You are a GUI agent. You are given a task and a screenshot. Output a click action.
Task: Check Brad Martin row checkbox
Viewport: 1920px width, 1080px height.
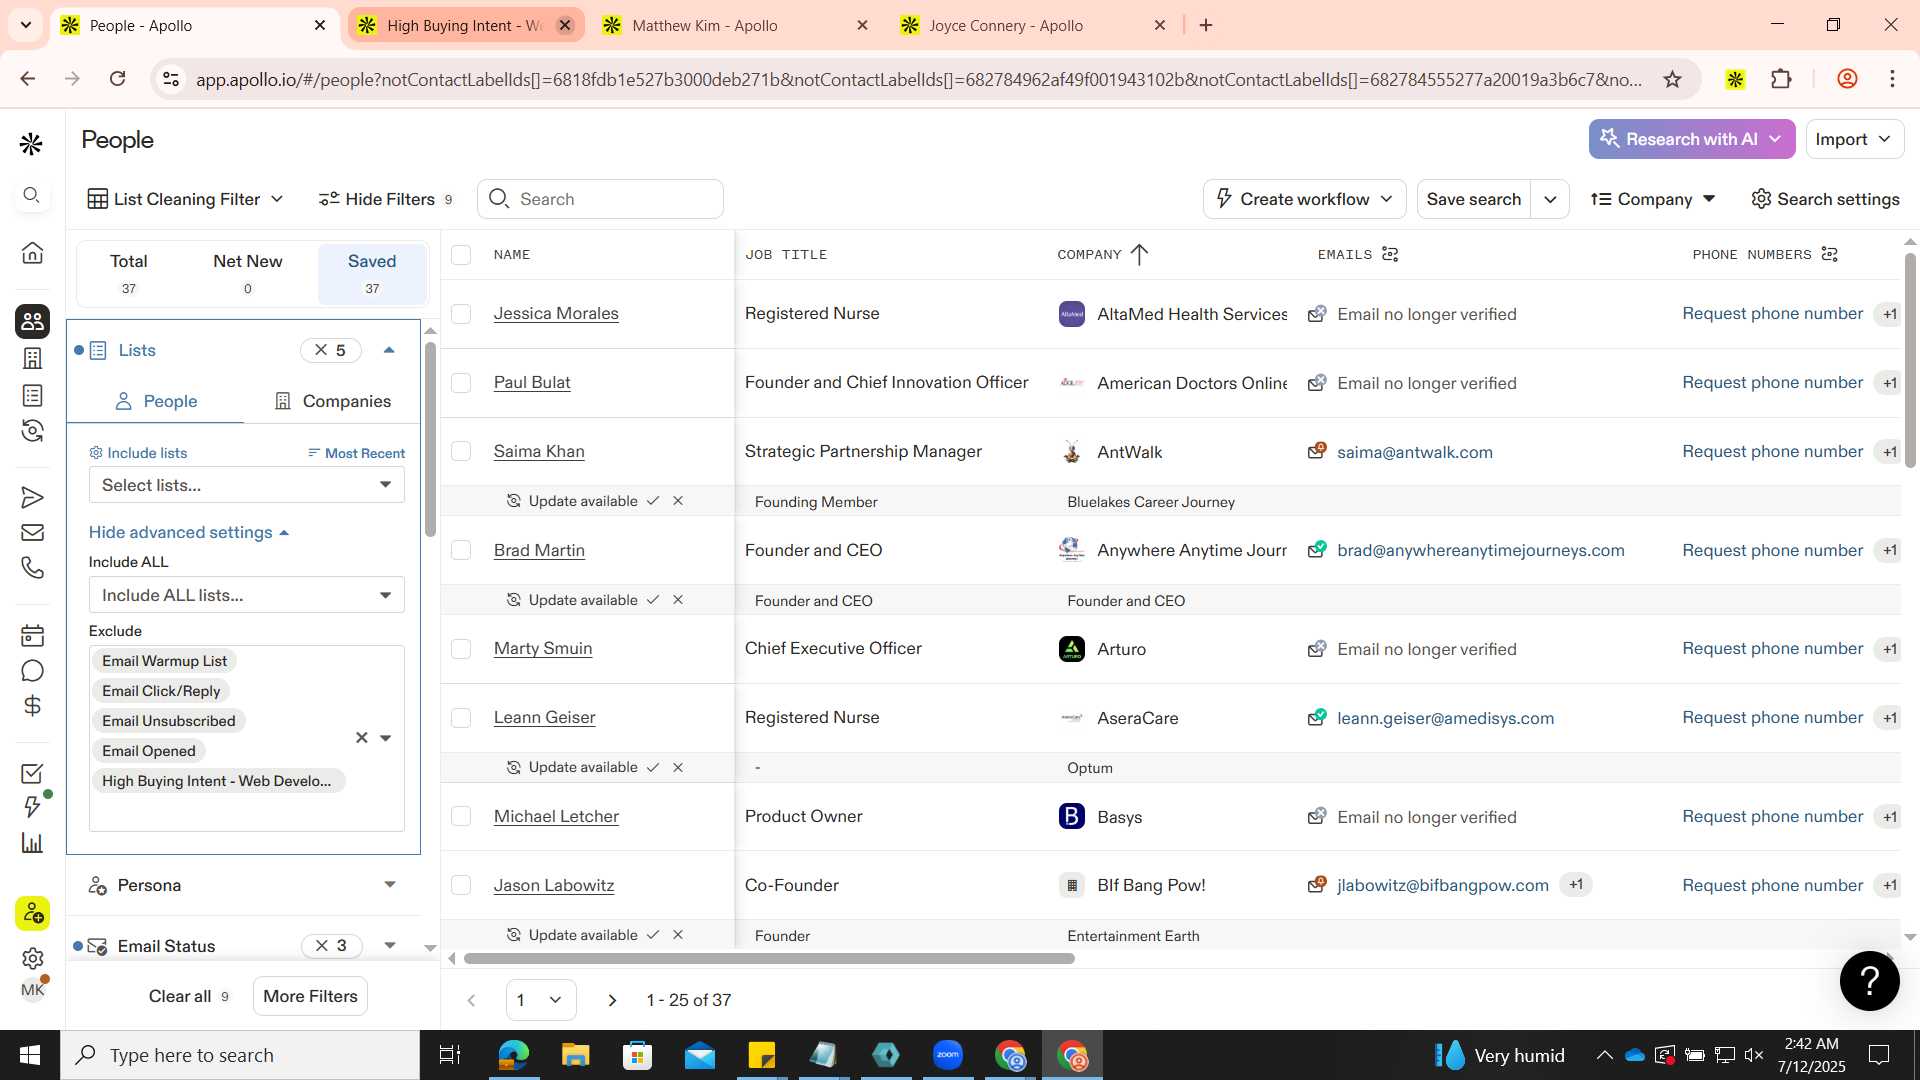point(461,550)
